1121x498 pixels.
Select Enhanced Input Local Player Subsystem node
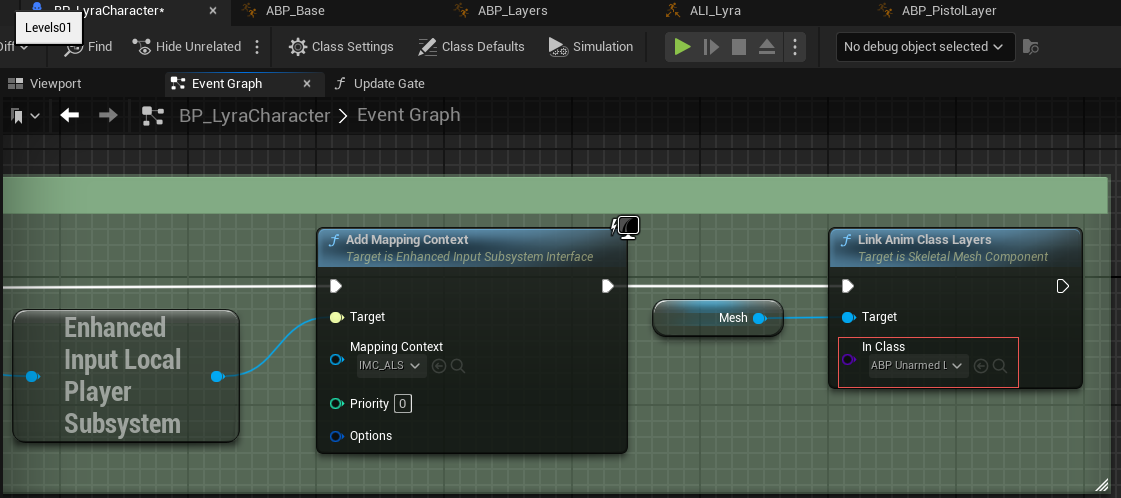(x=126, y=376)
